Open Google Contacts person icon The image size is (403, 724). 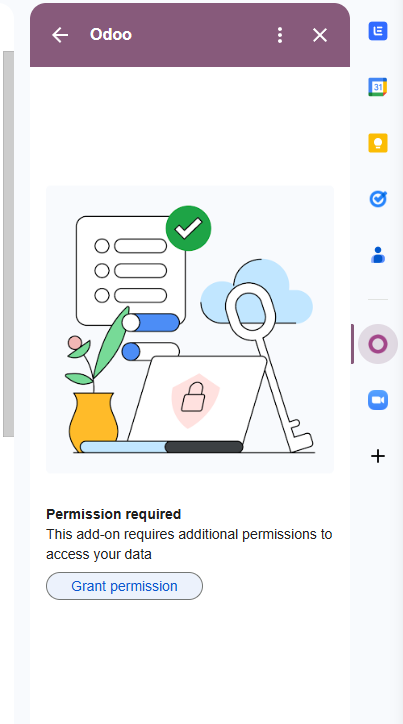(x=378, y=255)
